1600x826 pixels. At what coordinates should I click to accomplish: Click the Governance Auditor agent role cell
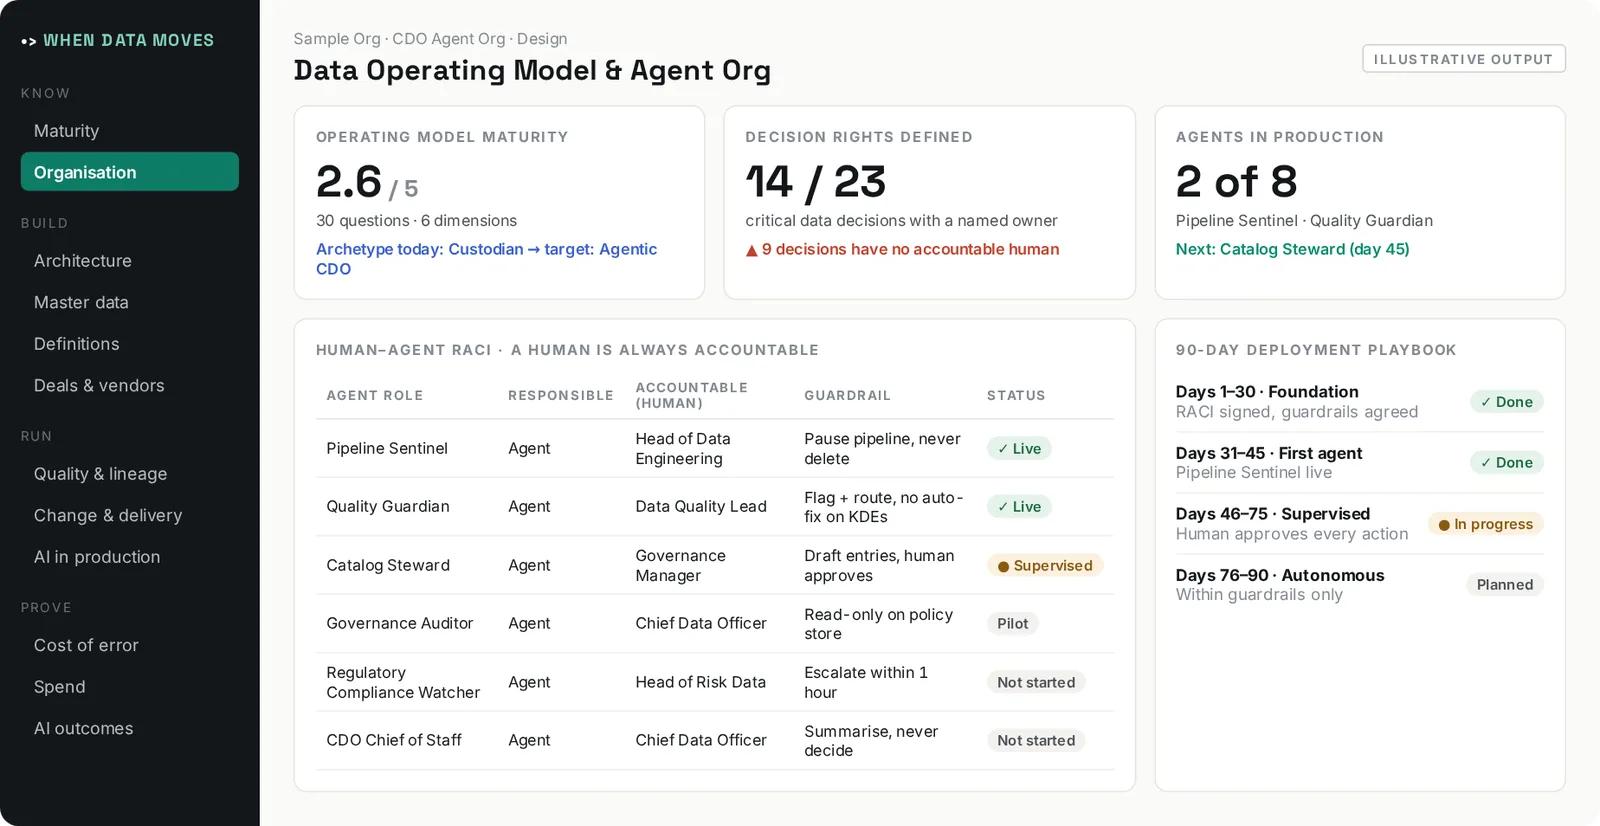click(x=400, y=624)
